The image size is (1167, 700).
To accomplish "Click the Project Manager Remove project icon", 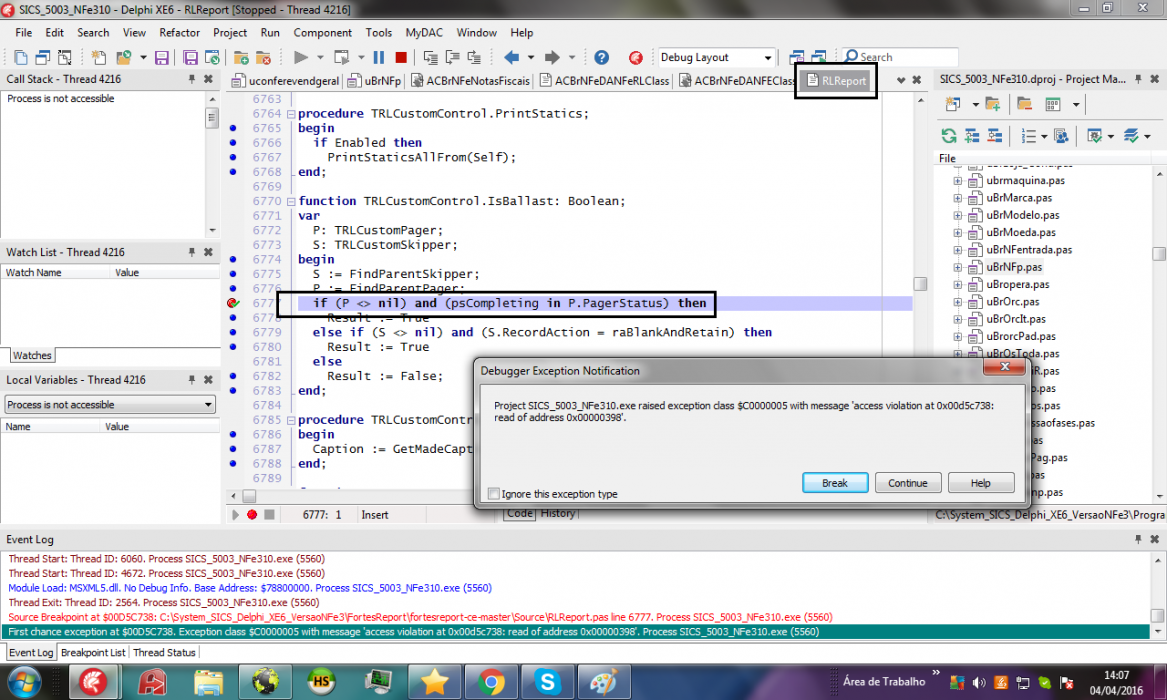I will [x=1025, y=104].
